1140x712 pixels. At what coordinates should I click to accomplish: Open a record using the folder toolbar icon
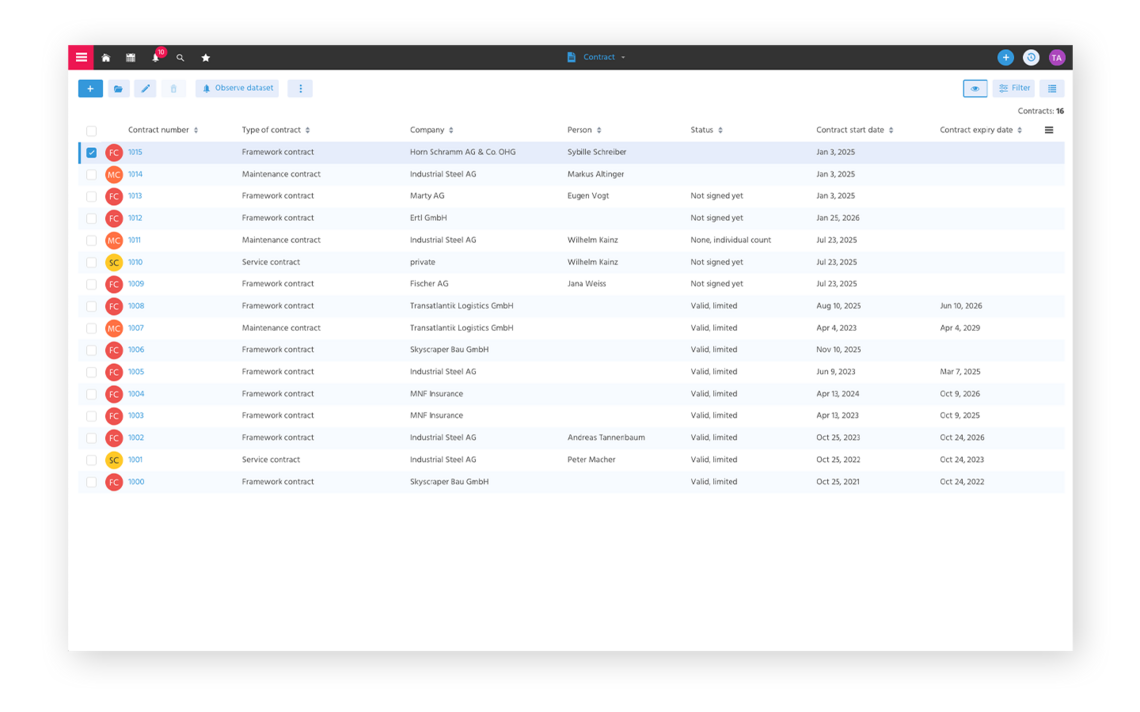[118, 88]
